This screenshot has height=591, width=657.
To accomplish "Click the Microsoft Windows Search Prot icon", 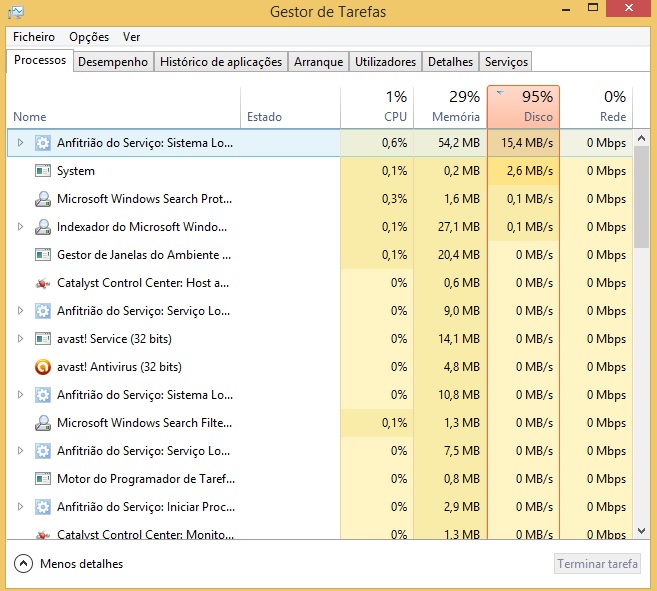I will 43,199.
